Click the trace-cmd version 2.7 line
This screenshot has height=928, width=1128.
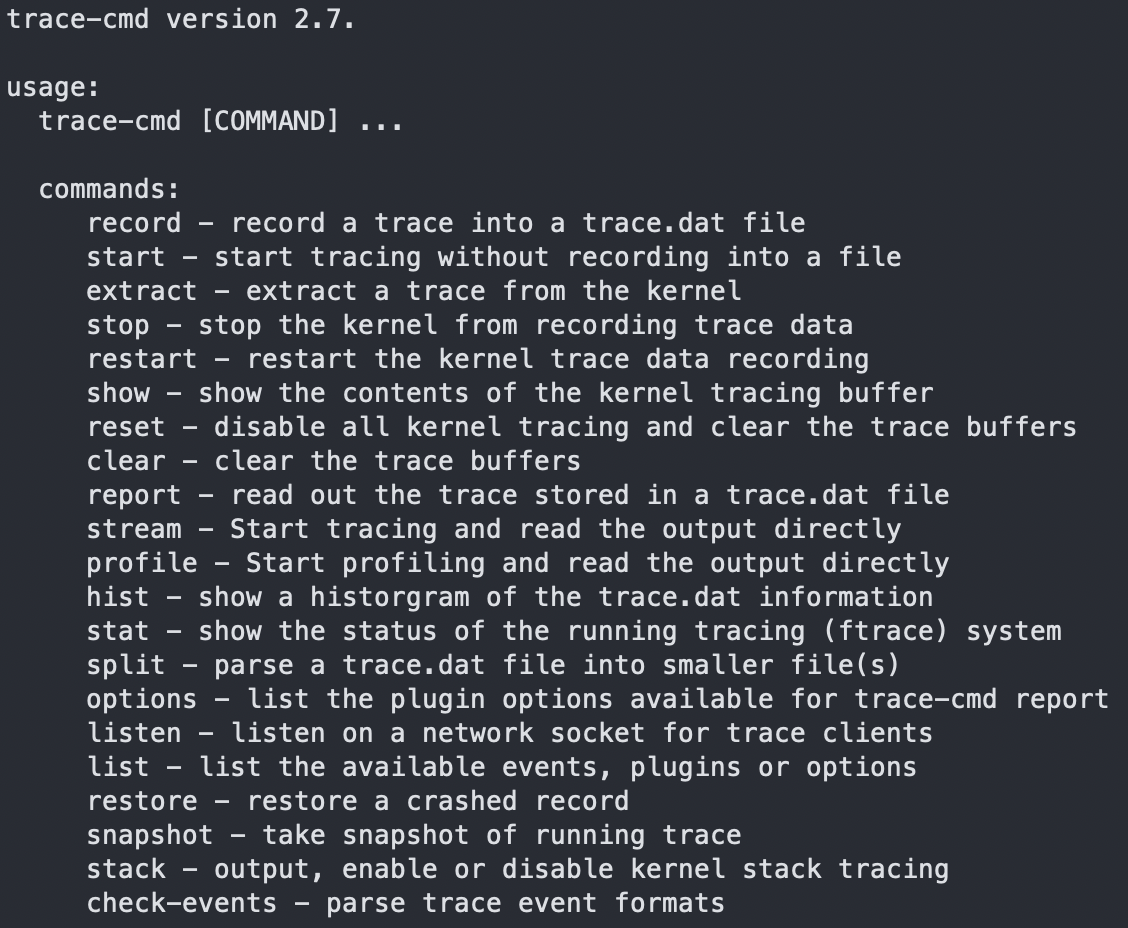point(180,19)
